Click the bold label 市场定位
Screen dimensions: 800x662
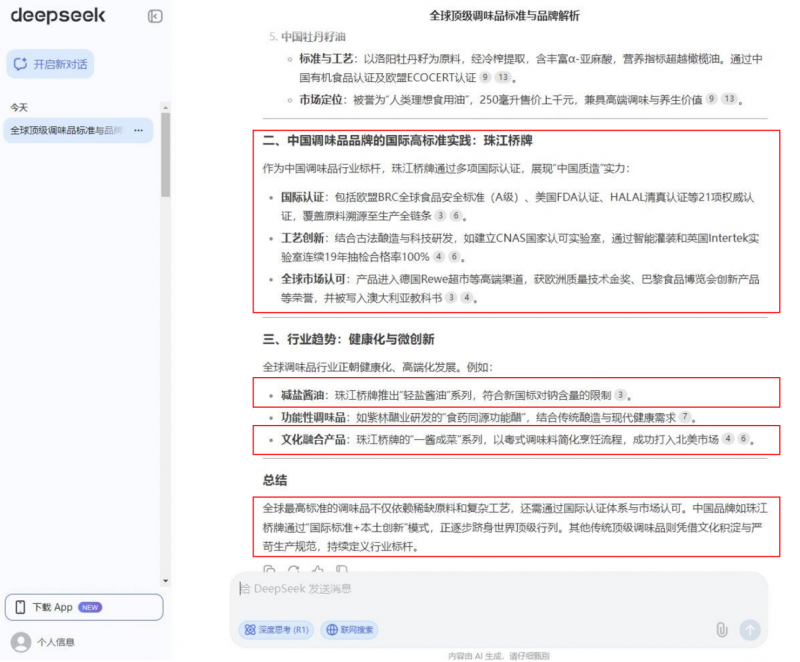click(x=320, y=100)
